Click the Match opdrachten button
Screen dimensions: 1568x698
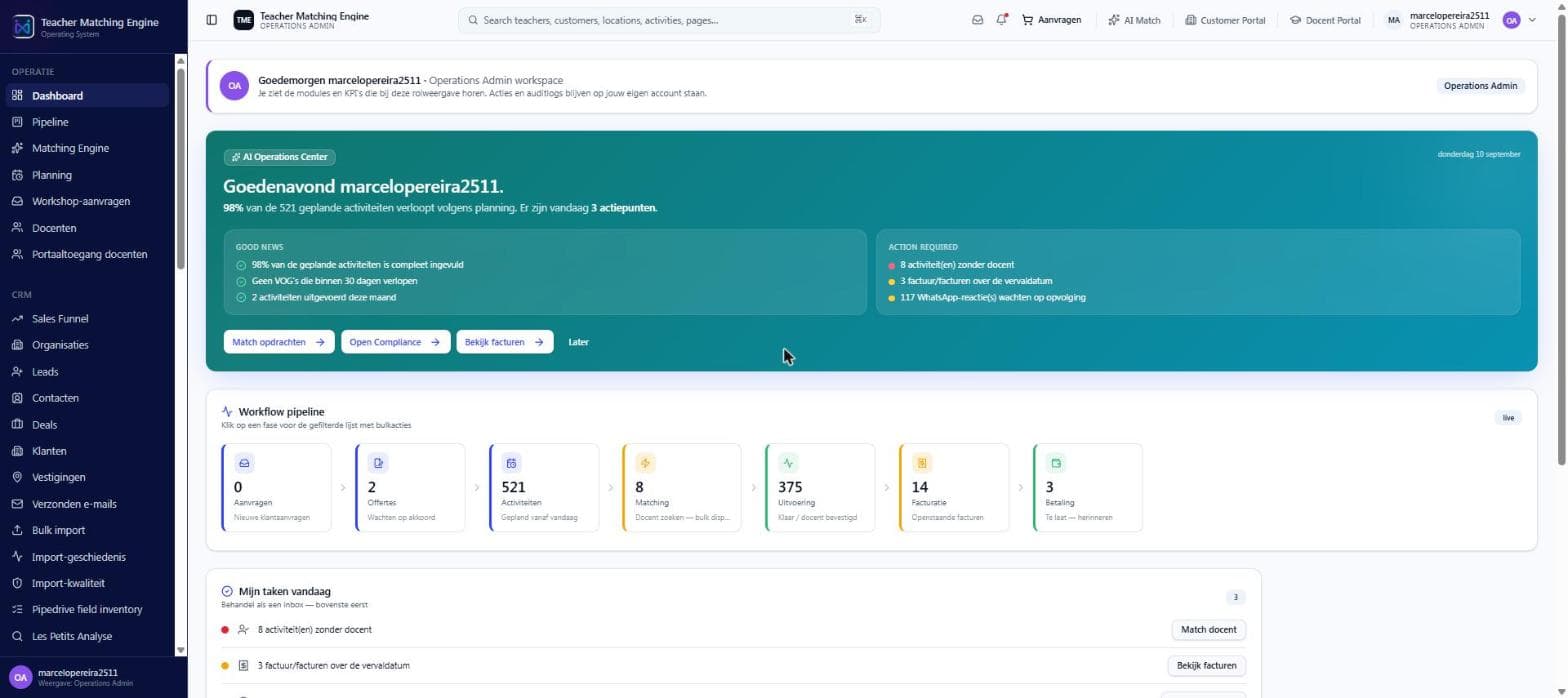pos(279,342)
